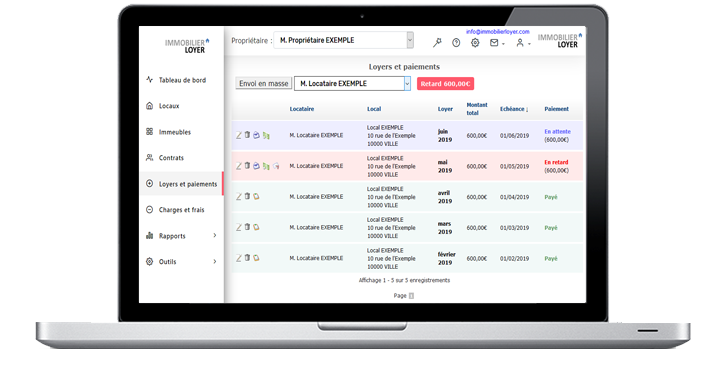Sort by Local column
This screenshot has height=376, width=711.
pos(374,109)
